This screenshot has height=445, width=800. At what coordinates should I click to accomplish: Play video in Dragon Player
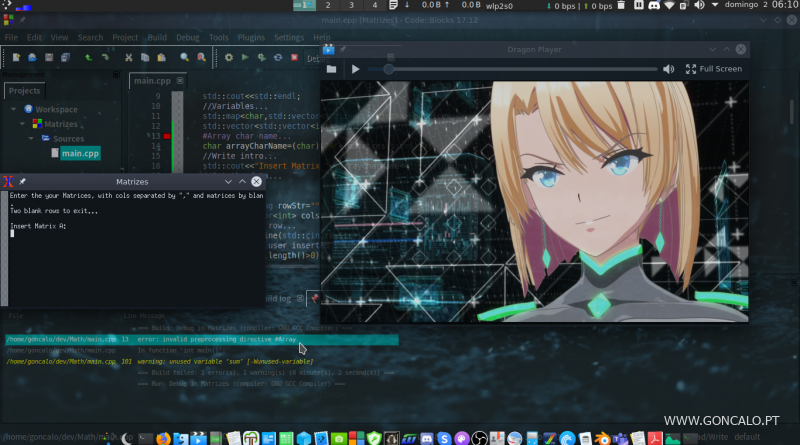[355, 69]
